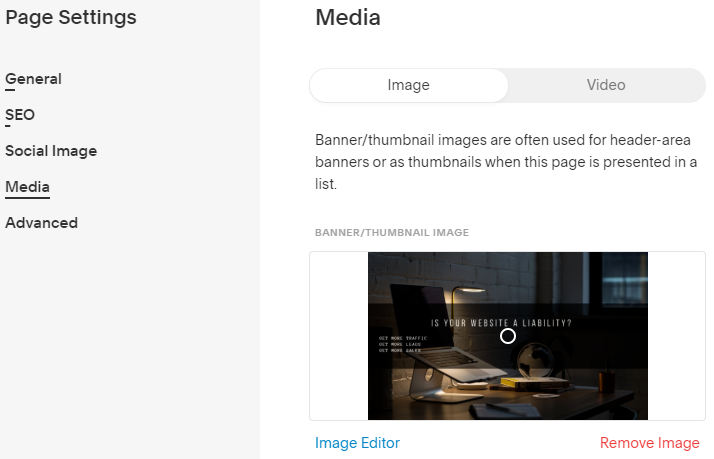Click the focal point circle on banner
This screenshot has width=714, height=459.
(508, 336)
